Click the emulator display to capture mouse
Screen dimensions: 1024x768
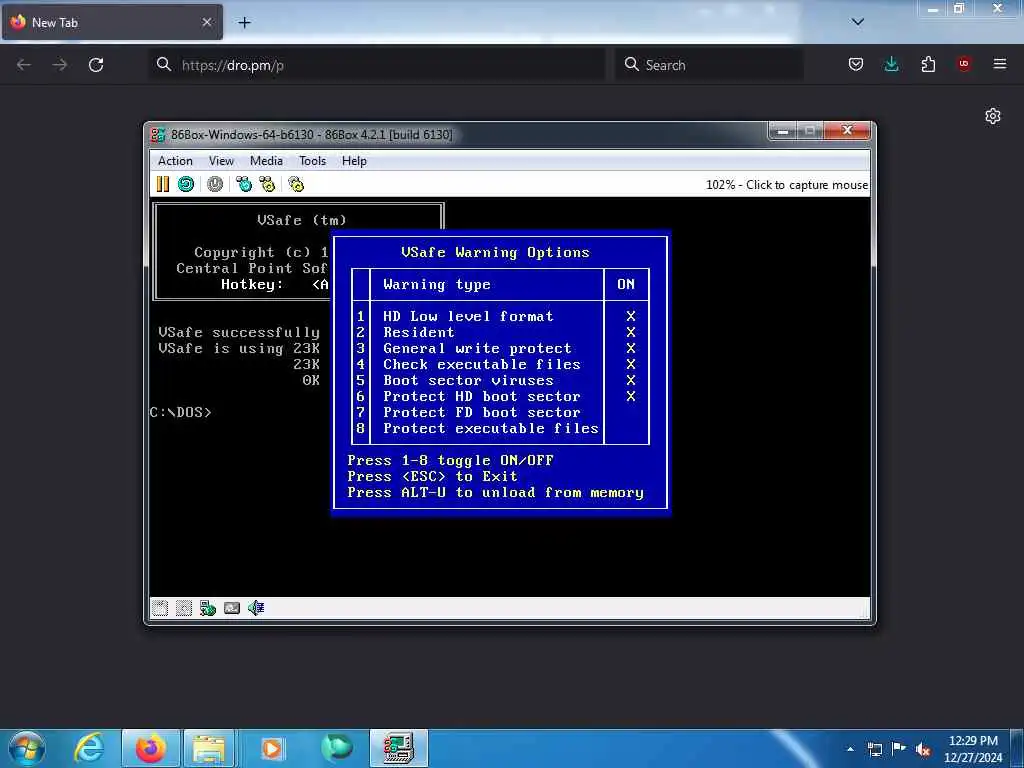[x=509, y=396]
